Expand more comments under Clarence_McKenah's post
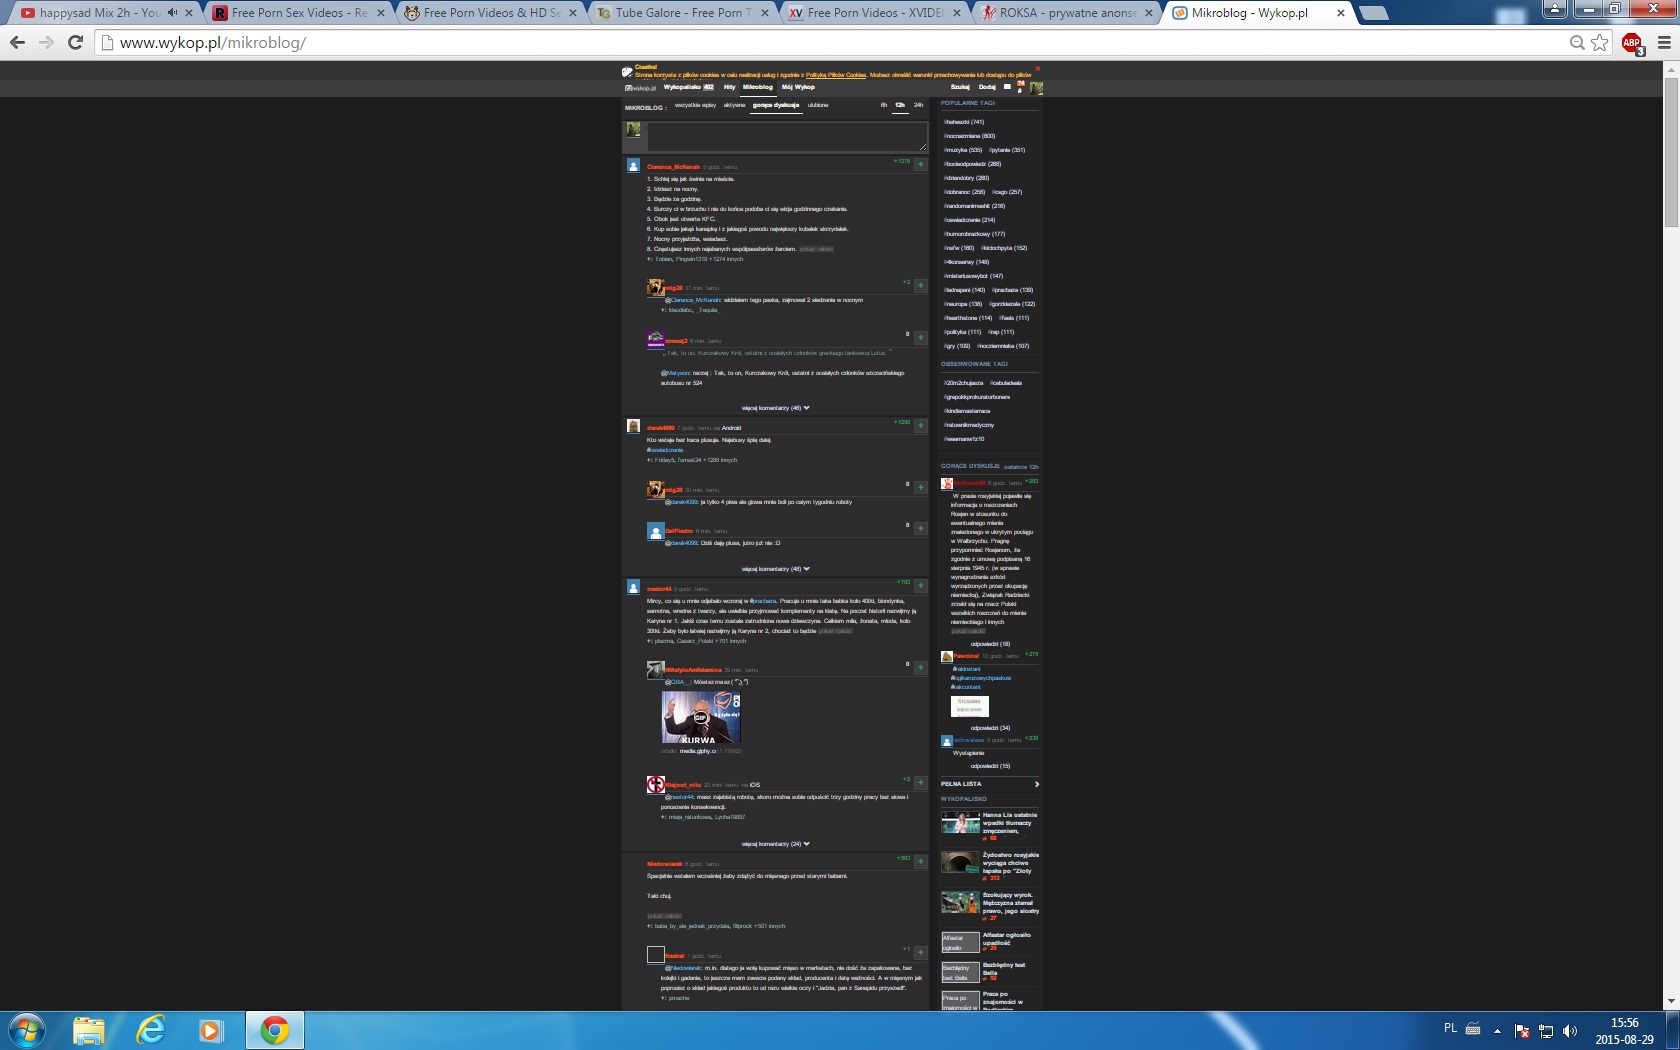1680x1050 pixels. pos(776,408)
